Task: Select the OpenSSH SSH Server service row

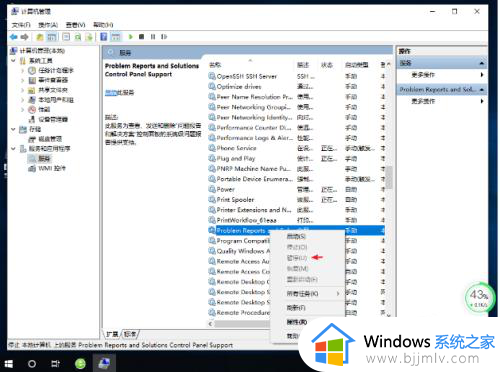Action: [x=296, y=76]
